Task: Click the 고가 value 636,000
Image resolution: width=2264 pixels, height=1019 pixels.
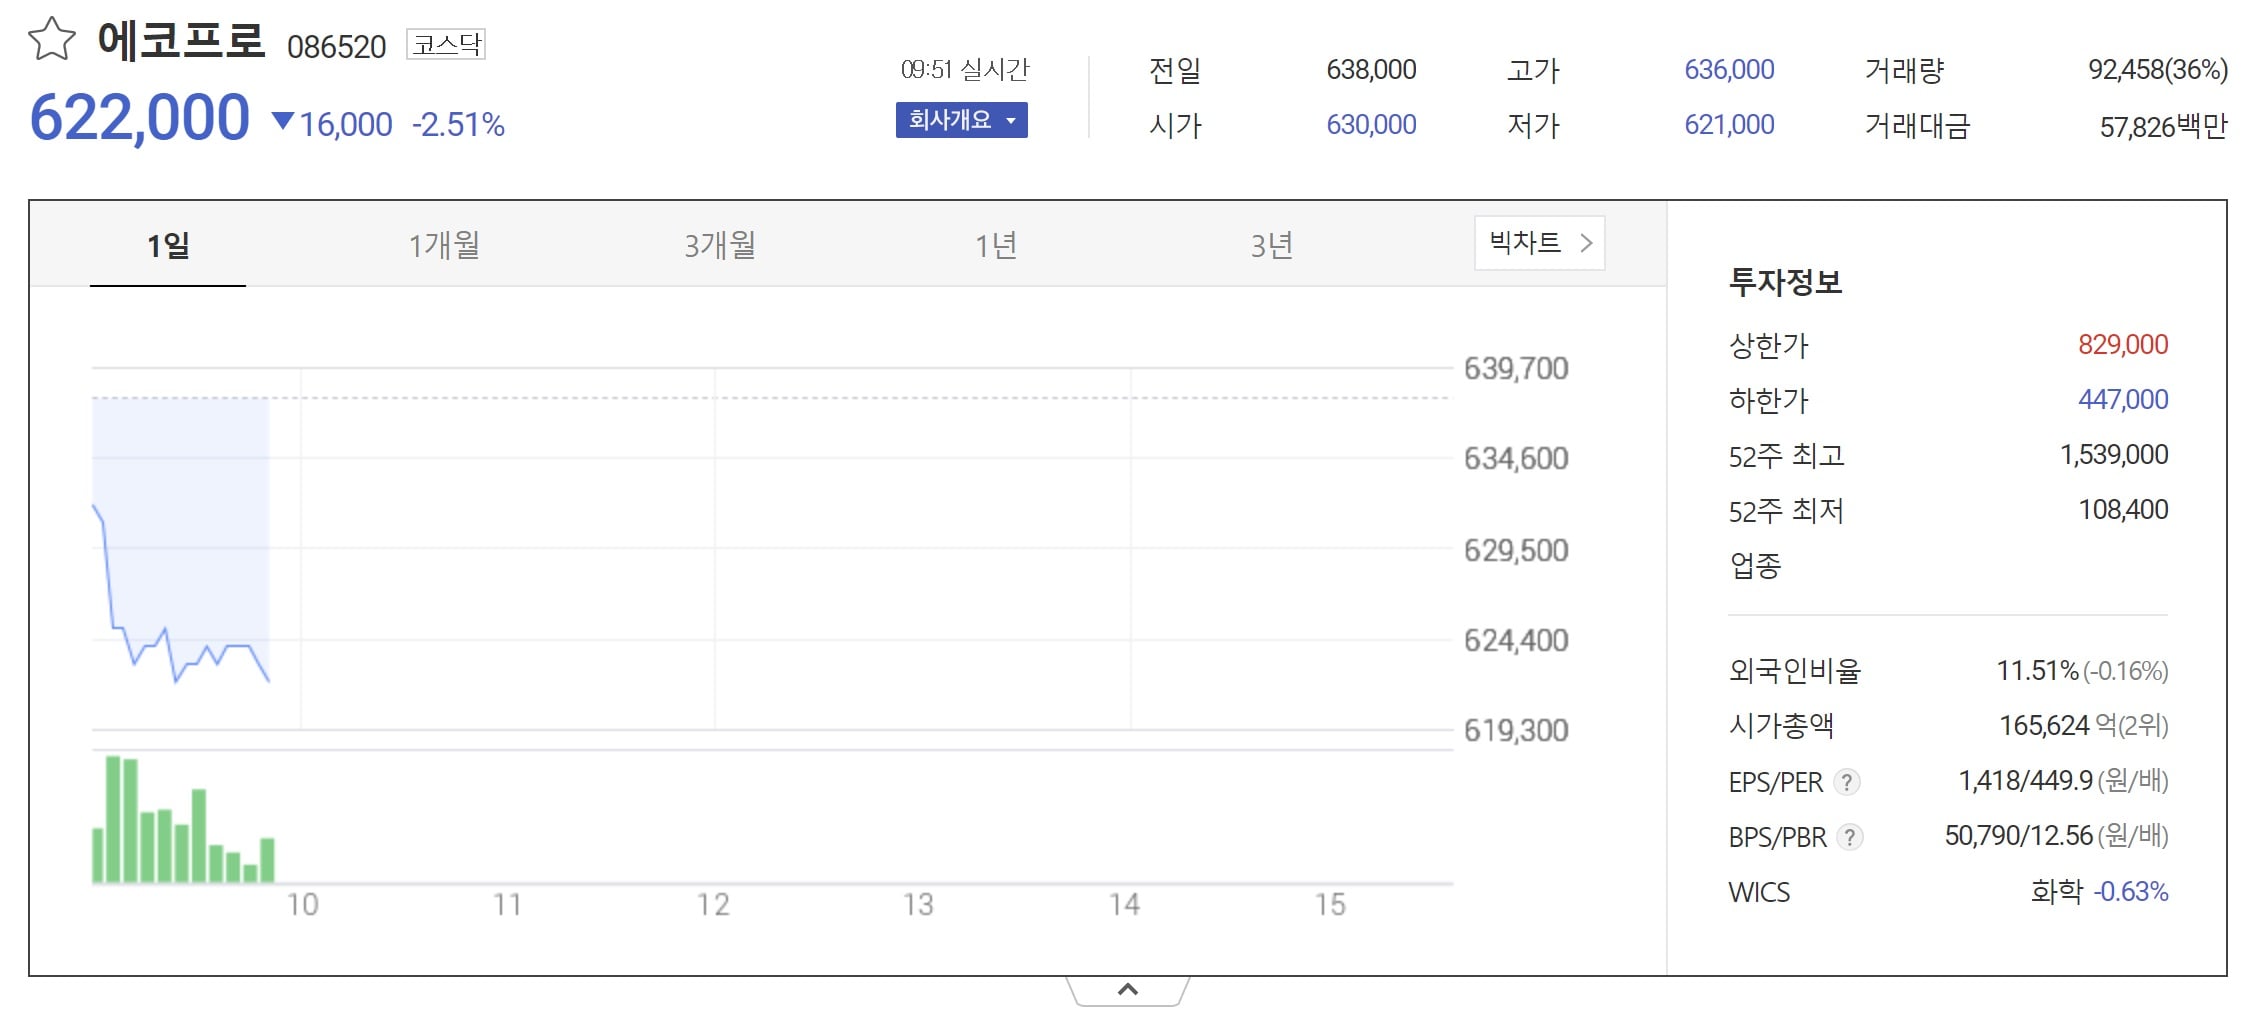Action: pos(1729,69)
